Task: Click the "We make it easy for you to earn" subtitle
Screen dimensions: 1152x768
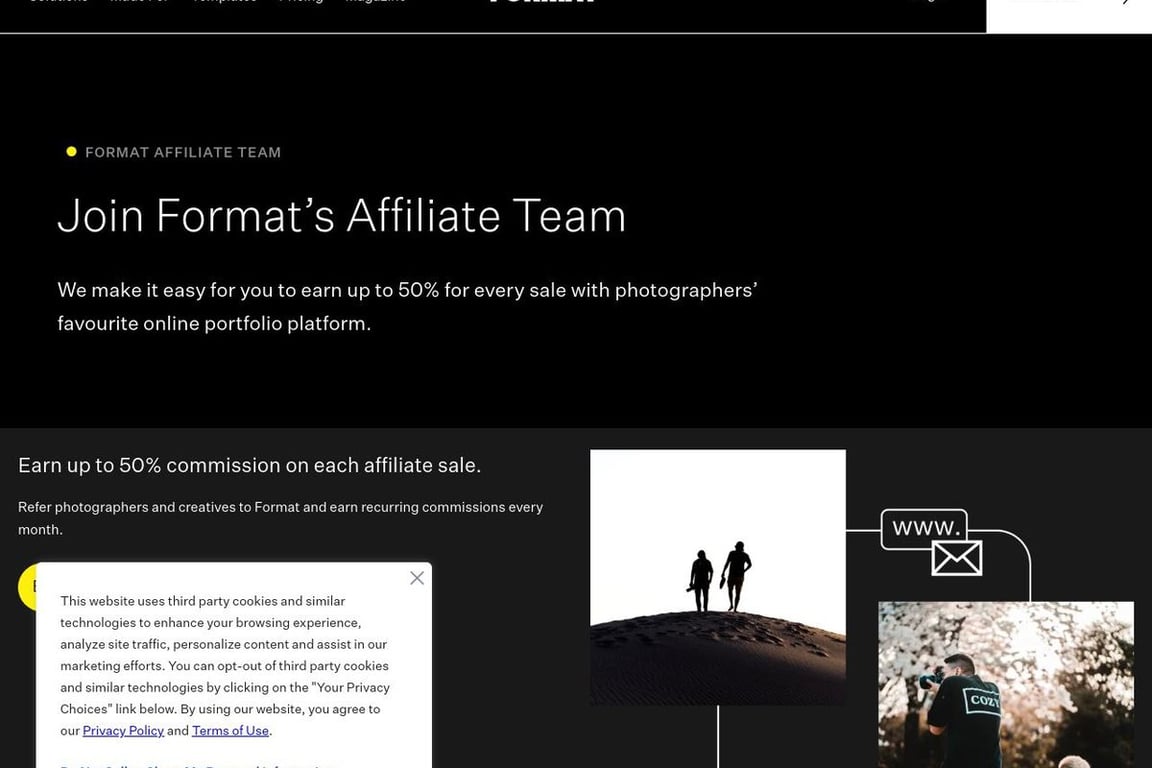Action: [x=407, y=306]
